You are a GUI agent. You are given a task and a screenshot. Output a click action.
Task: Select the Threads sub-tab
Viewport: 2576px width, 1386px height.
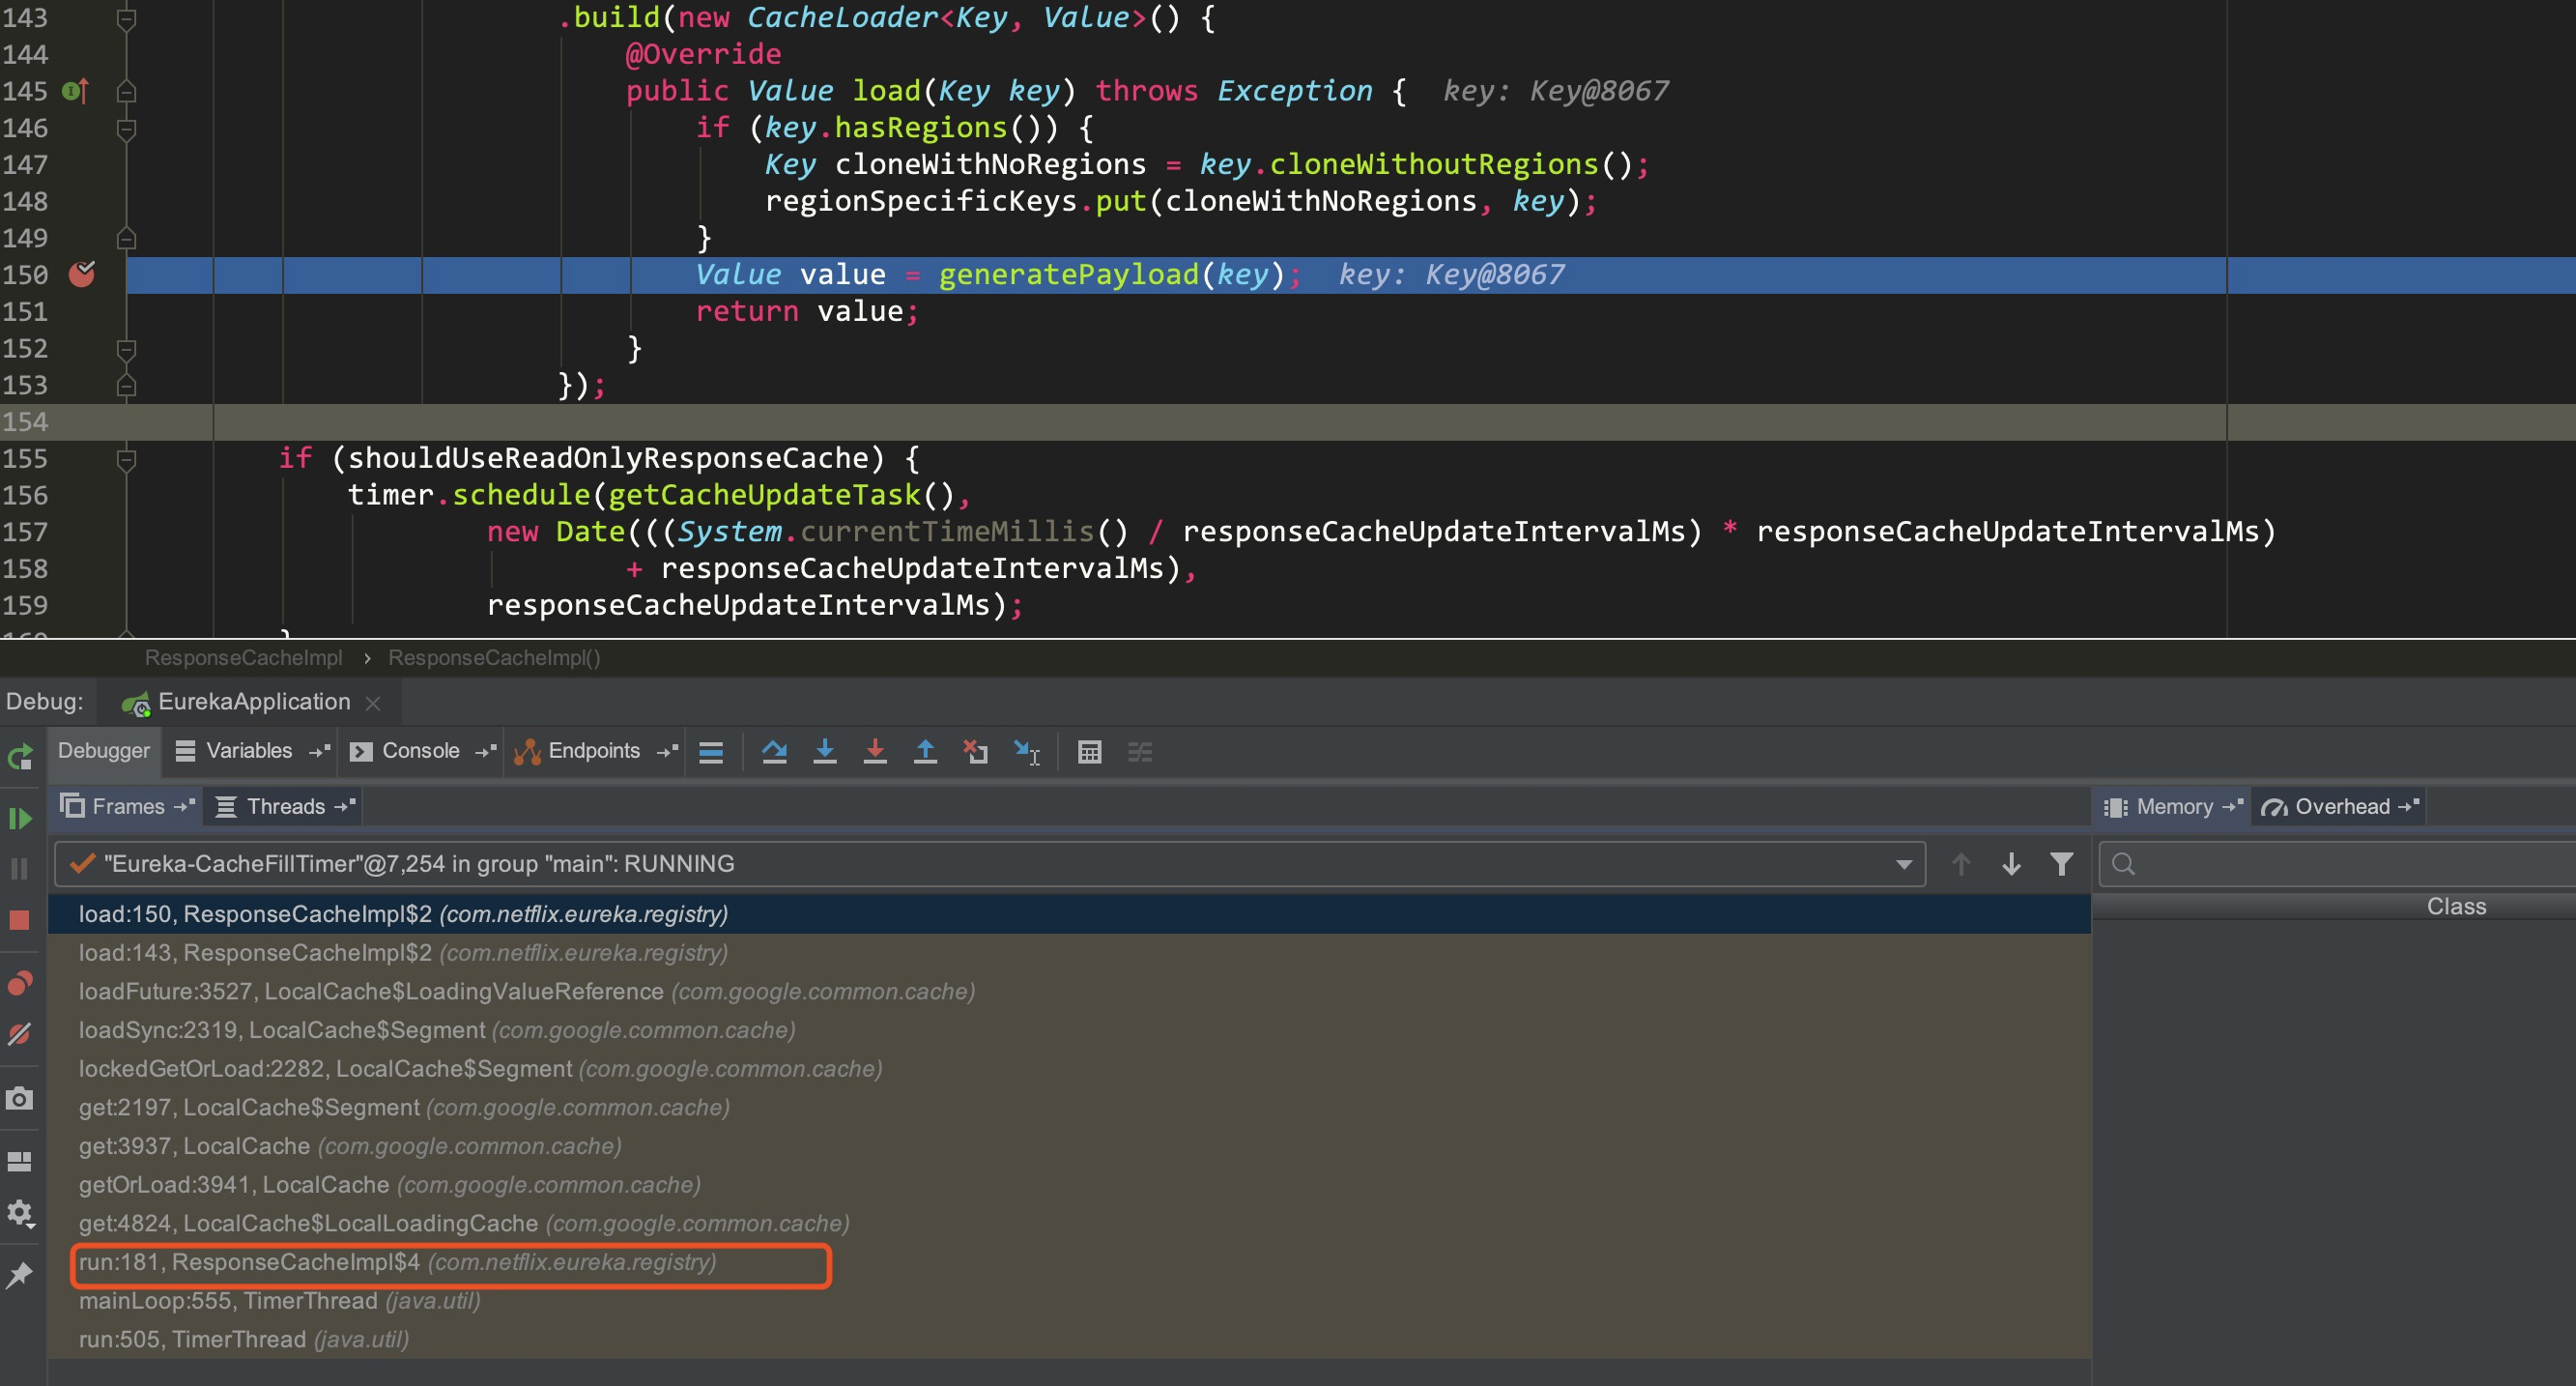[x=286, y=806]
